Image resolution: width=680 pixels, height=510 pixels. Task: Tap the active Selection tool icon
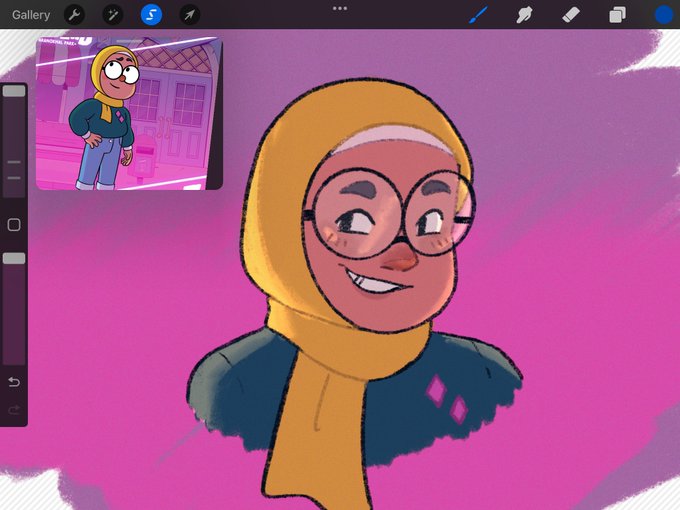151,15
